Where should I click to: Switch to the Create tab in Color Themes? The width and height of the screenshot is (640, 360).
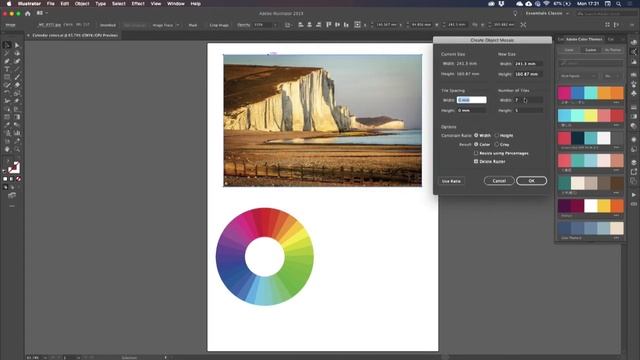point(569,50)
